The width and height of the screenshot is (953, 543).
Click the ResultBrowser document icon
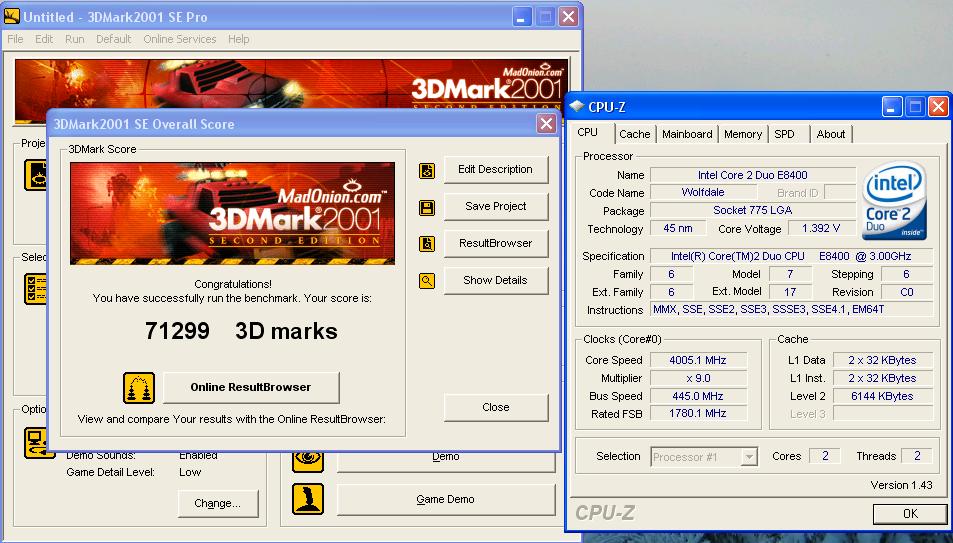(x=427, y=244)
